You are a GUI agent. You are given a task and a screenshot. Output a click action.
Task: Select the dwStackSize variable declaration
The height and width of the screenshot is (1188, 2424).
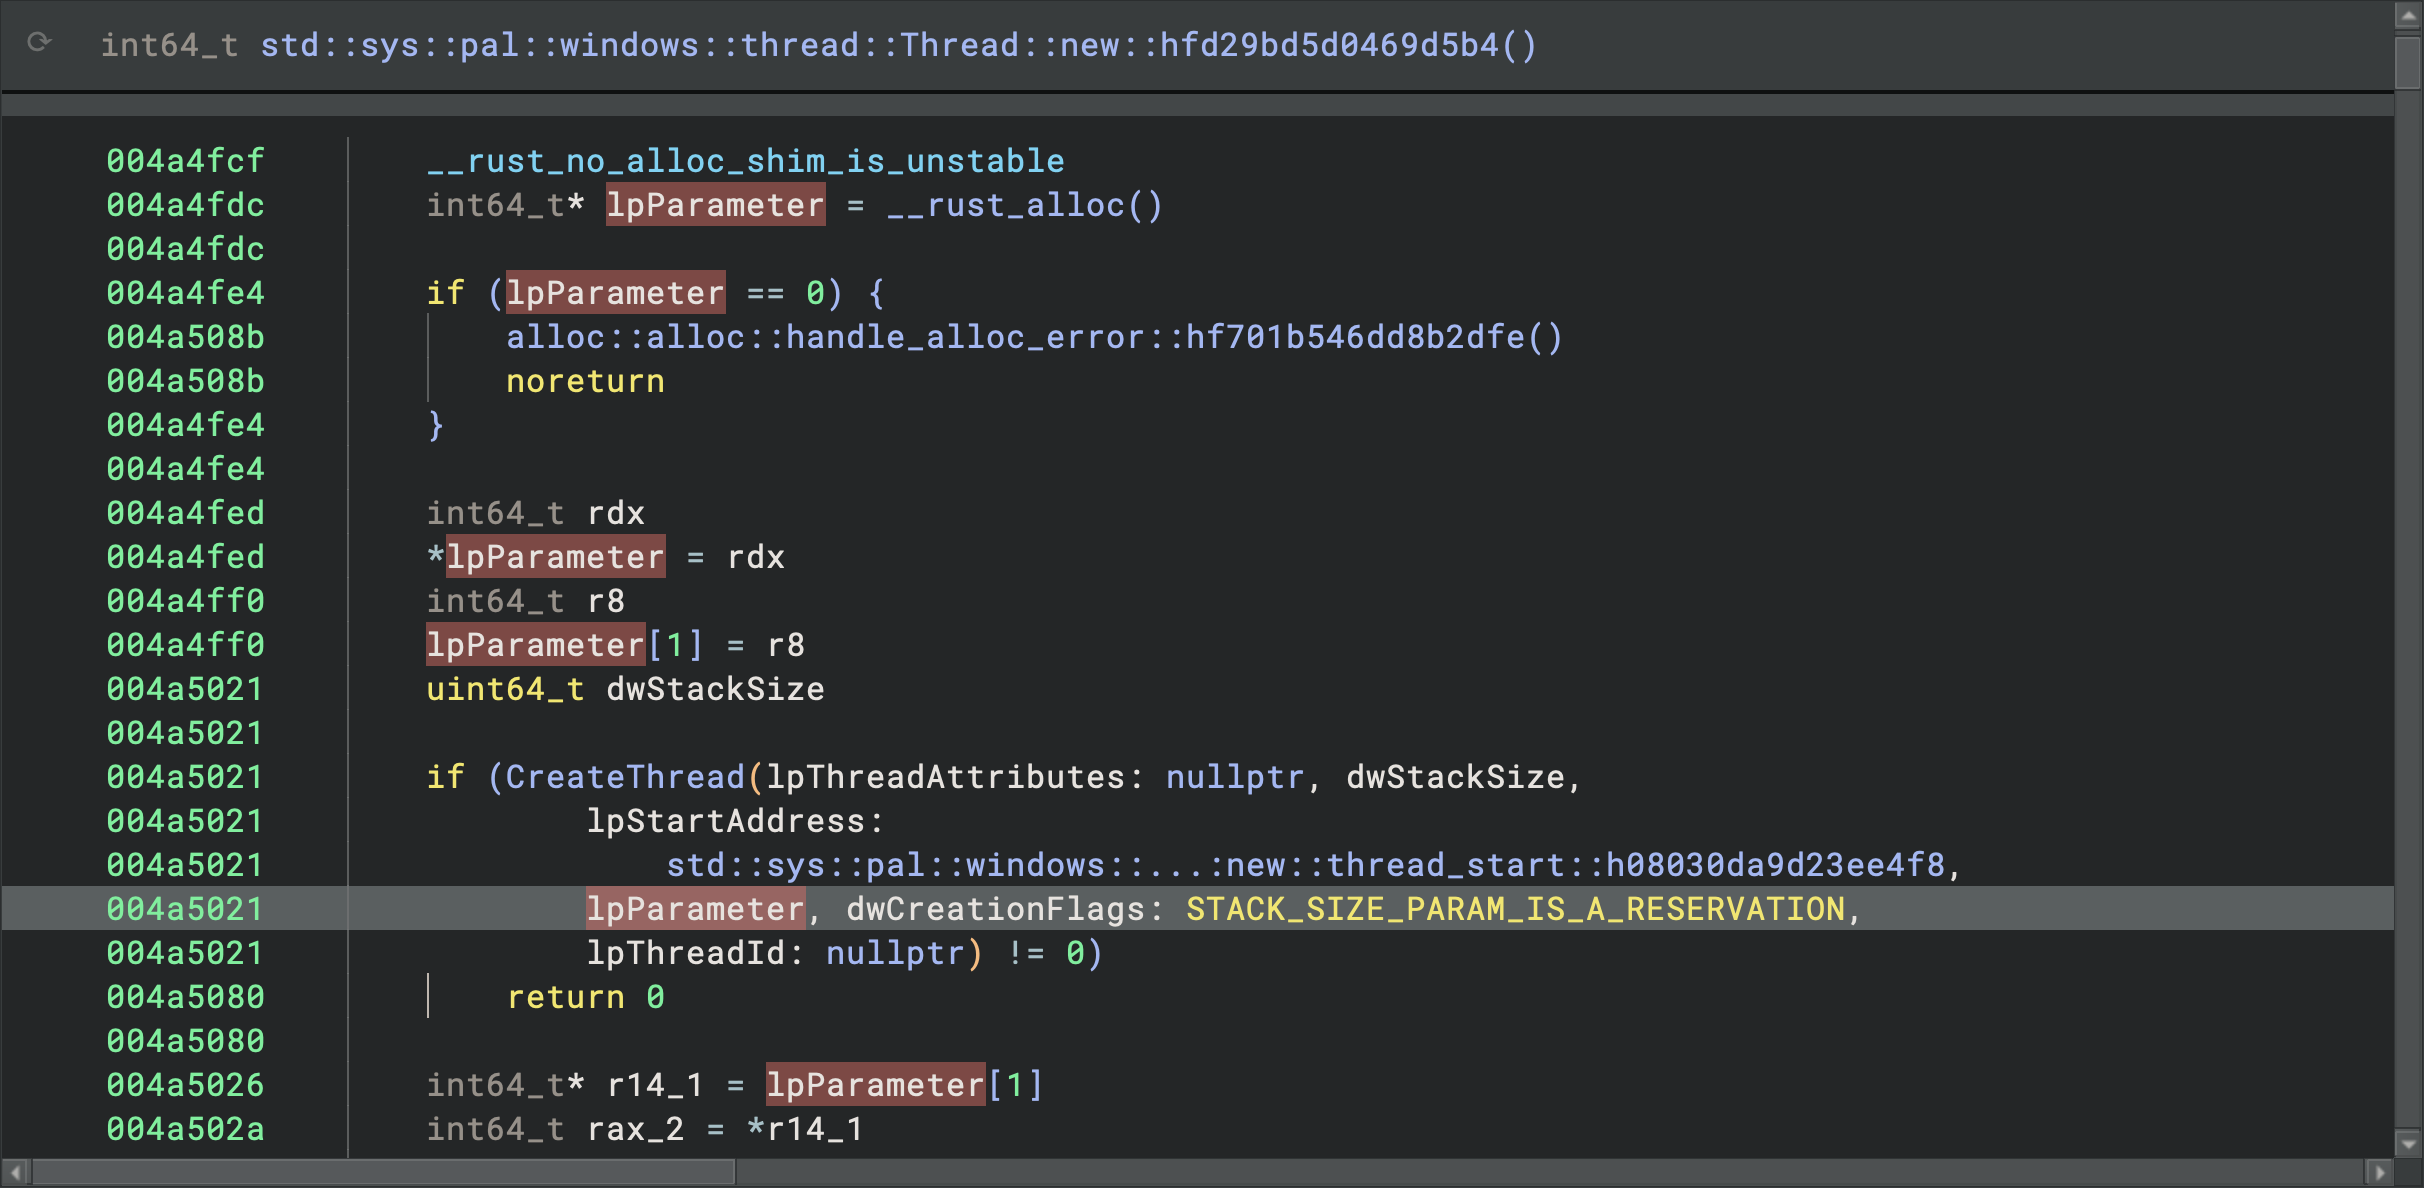coord(715,689)
